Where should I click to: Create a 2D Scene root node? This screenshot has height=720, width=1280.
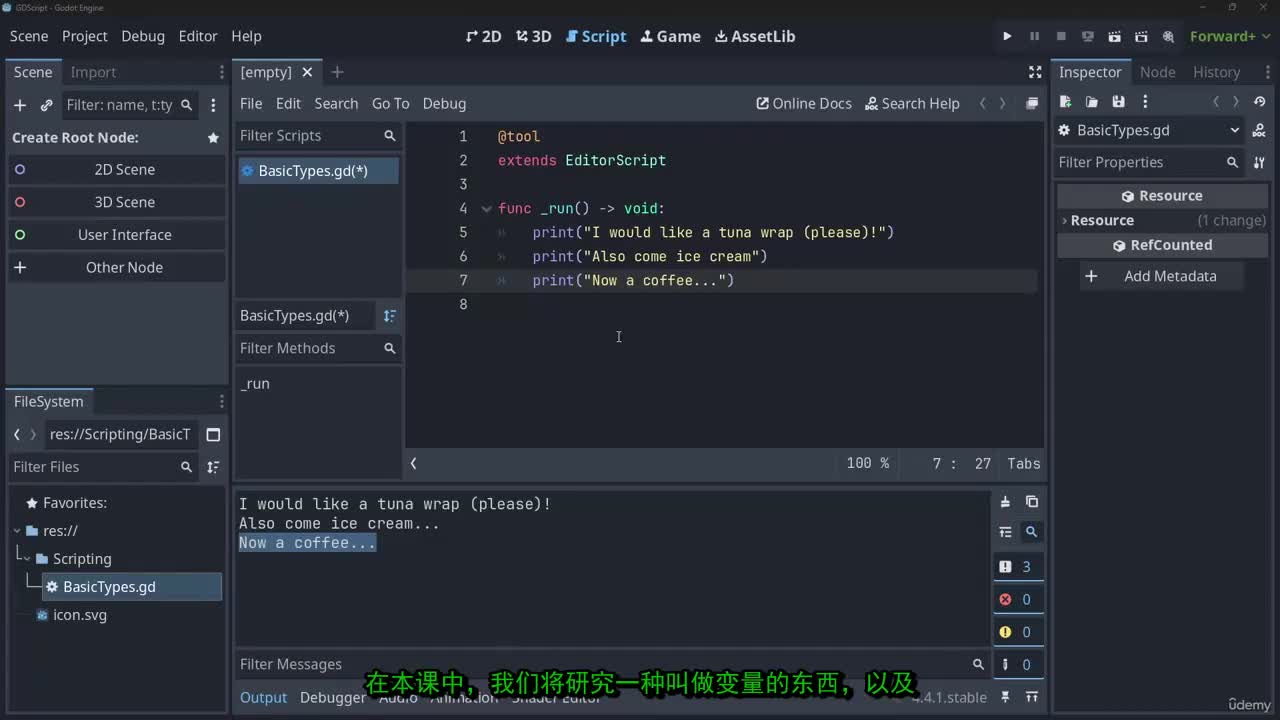coord(117,169)
